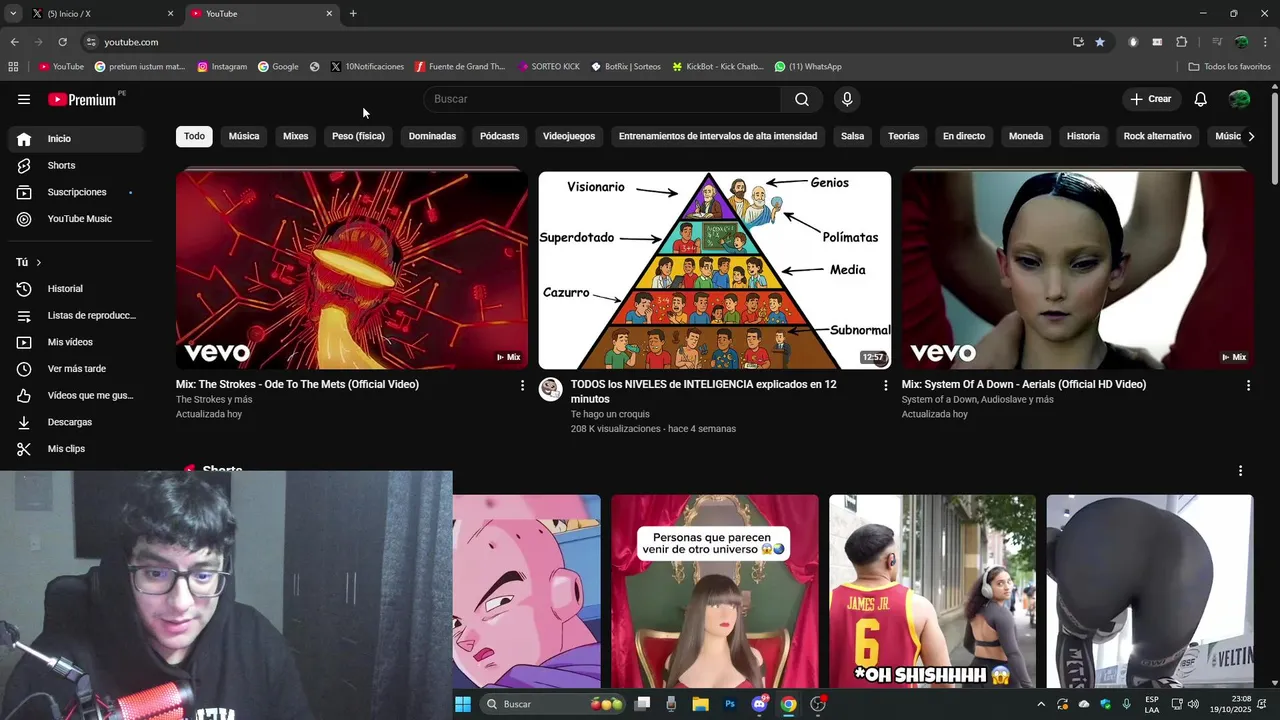Focus the Buscar search field
This screenshot has height=720, width=1280.
click(603, 99)
